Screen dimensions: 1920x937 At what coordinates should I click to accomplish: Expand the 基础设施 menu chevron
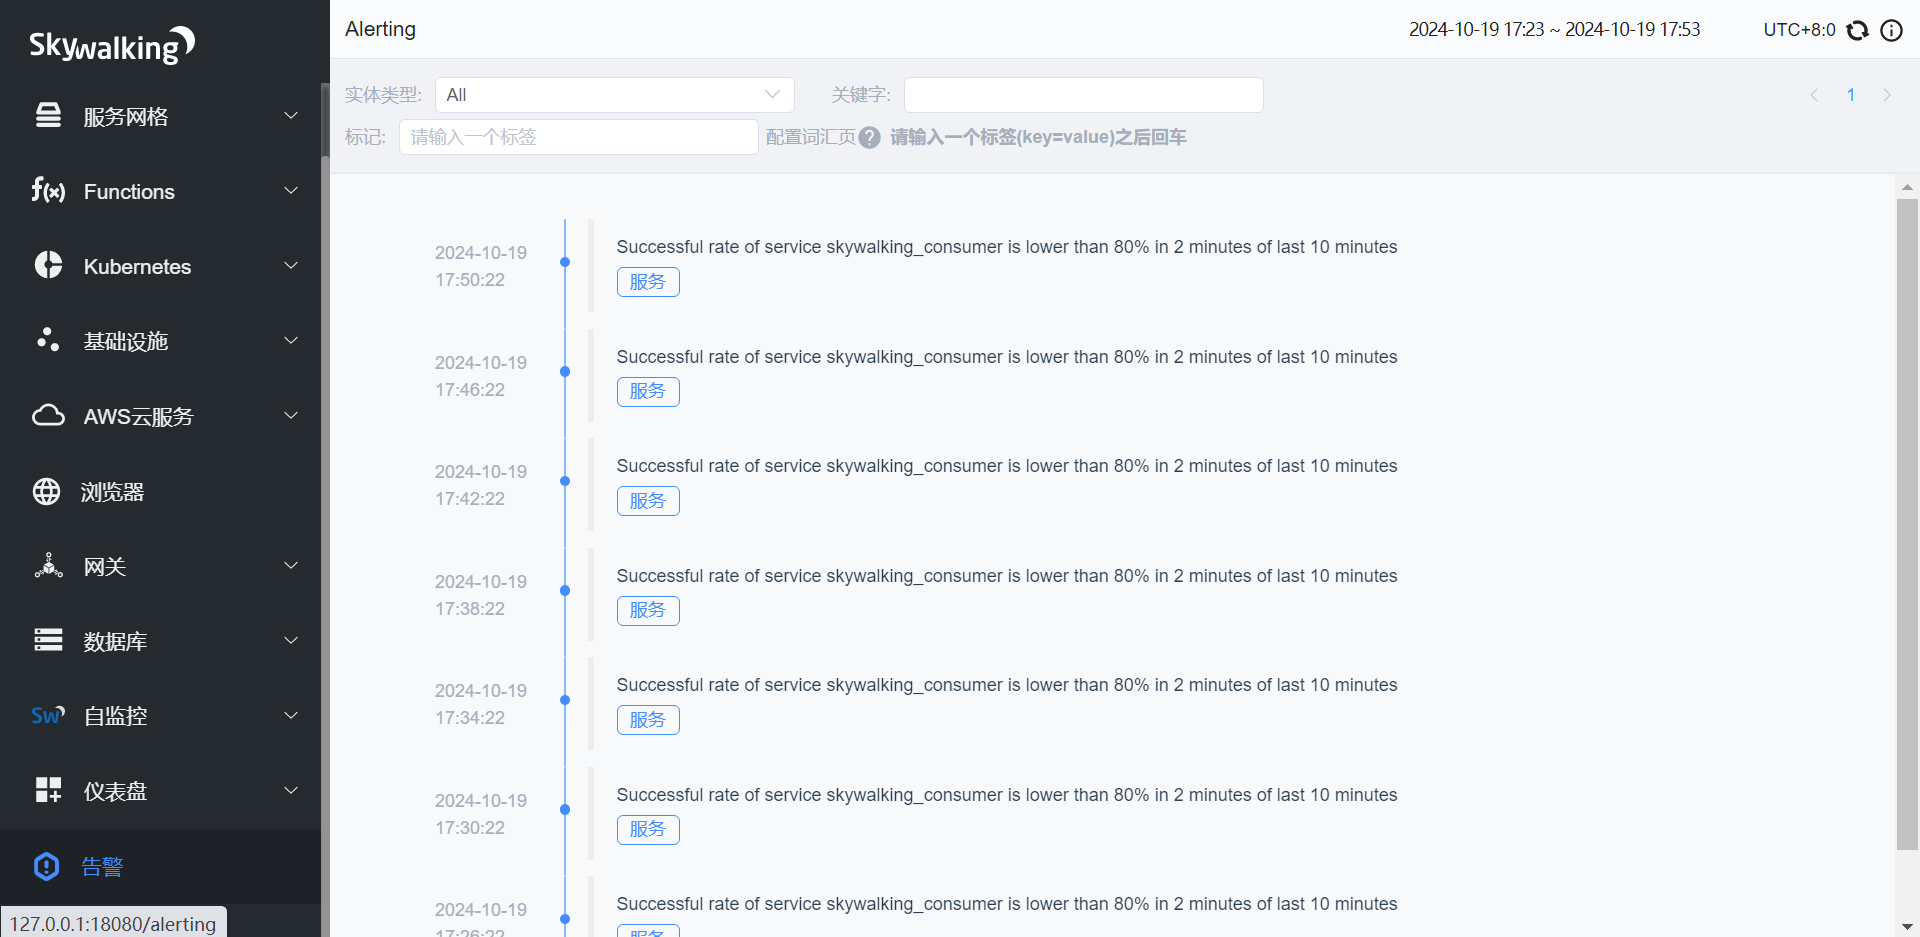pyautogui.click(x=291, y=340)
